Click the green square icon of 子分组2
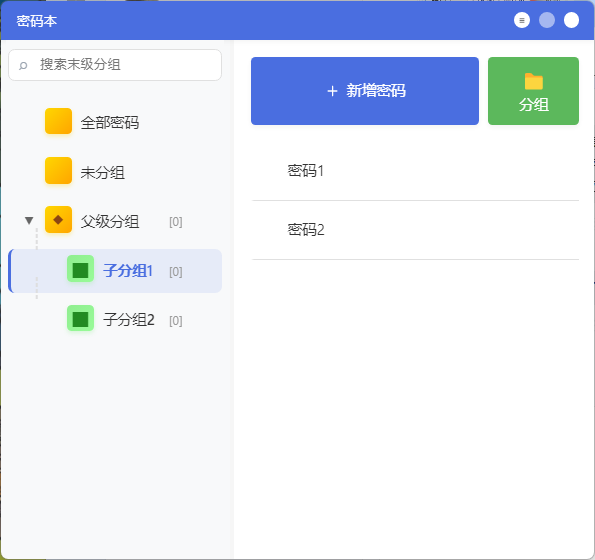The height and width of the screenshot is (560, 595). click(x=80, y=318)
